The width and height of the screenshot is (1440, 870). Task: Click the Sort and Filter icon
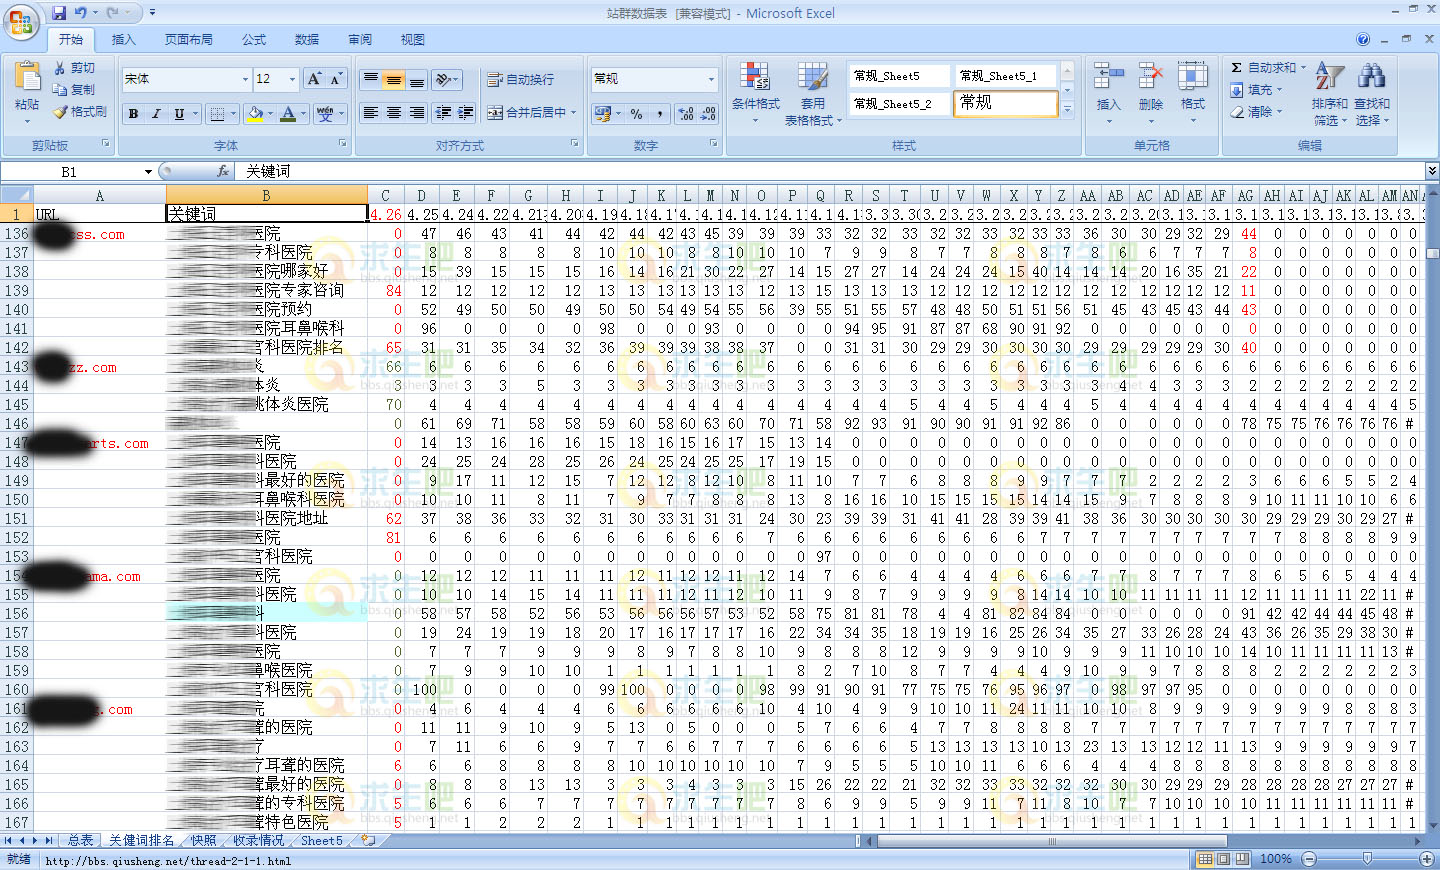pos(1329,80)
